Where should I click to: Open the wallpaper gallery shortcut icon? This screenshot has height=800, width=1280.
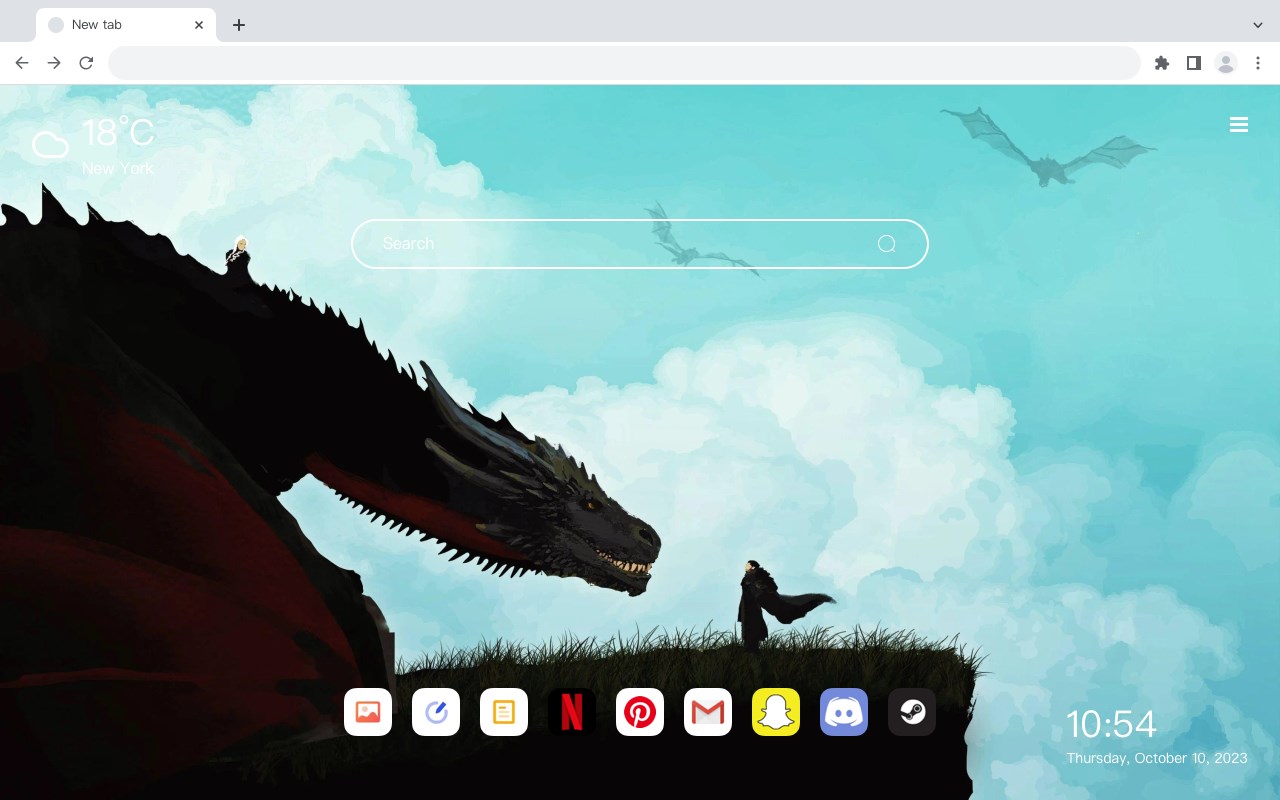point(368,712)
